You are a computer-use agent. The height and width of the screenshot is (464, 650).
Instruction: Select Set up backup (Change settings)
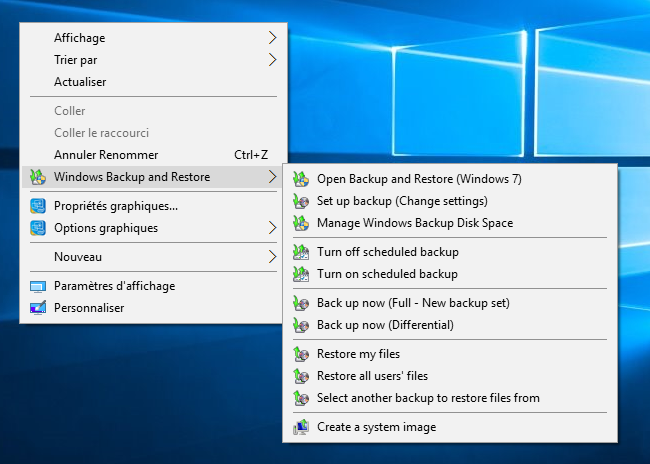click(450, 201)
